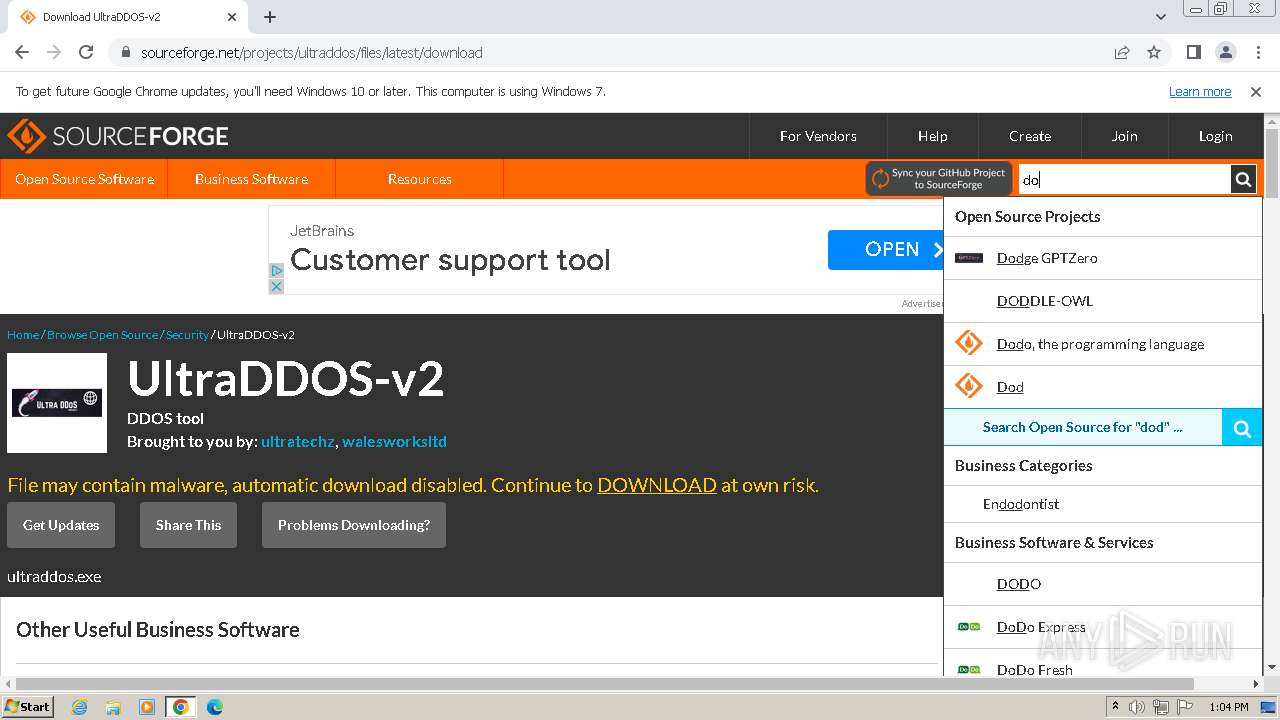
Task: Click the browser back arrow
Action: [22, 52]
